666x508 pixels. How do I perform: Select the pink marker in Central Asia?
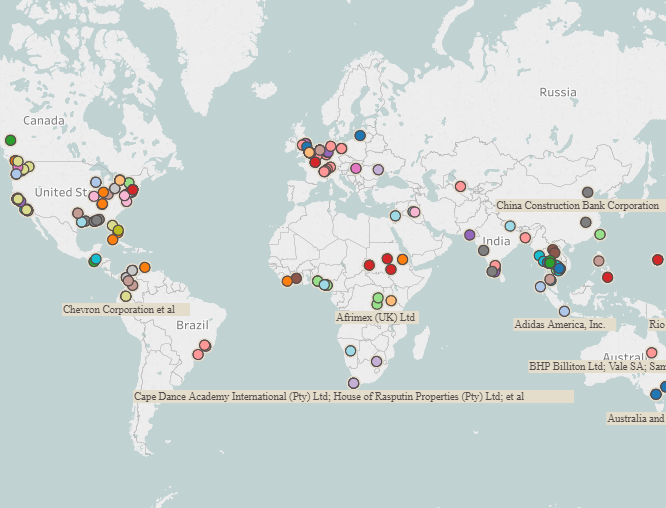pos(460,186)
